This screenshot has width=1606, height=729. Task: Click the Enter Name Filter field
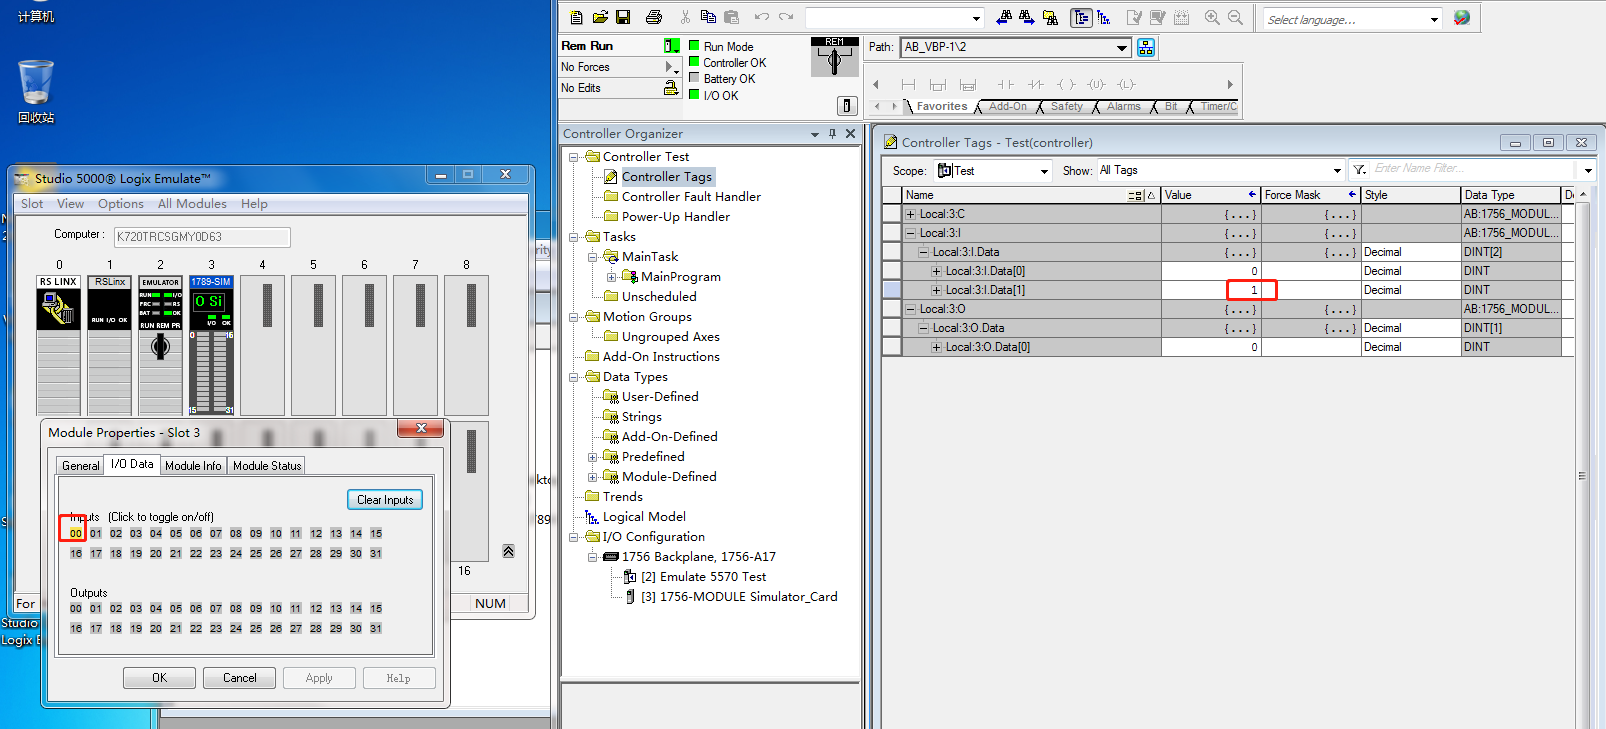click(x=1472, y=169)
